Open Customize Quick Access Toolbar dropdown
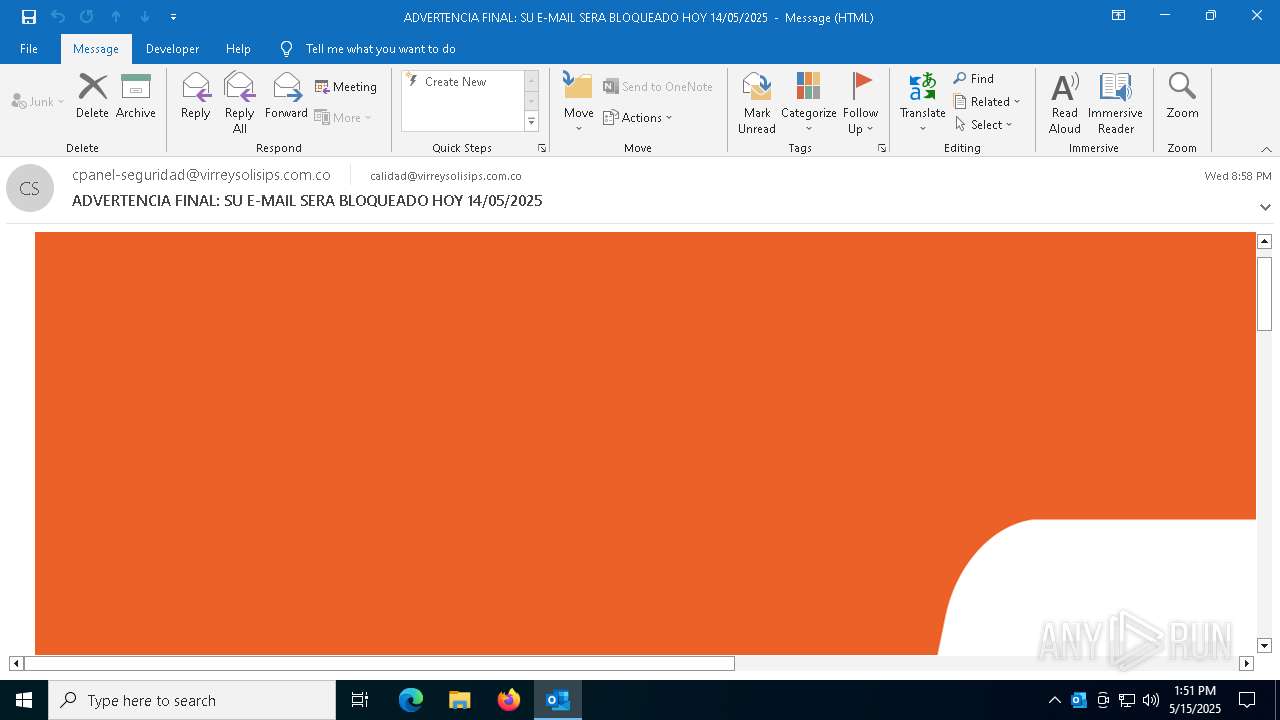Image resolution: width=1280 pixels, height=720 pixels. click(x=173, y=17)
